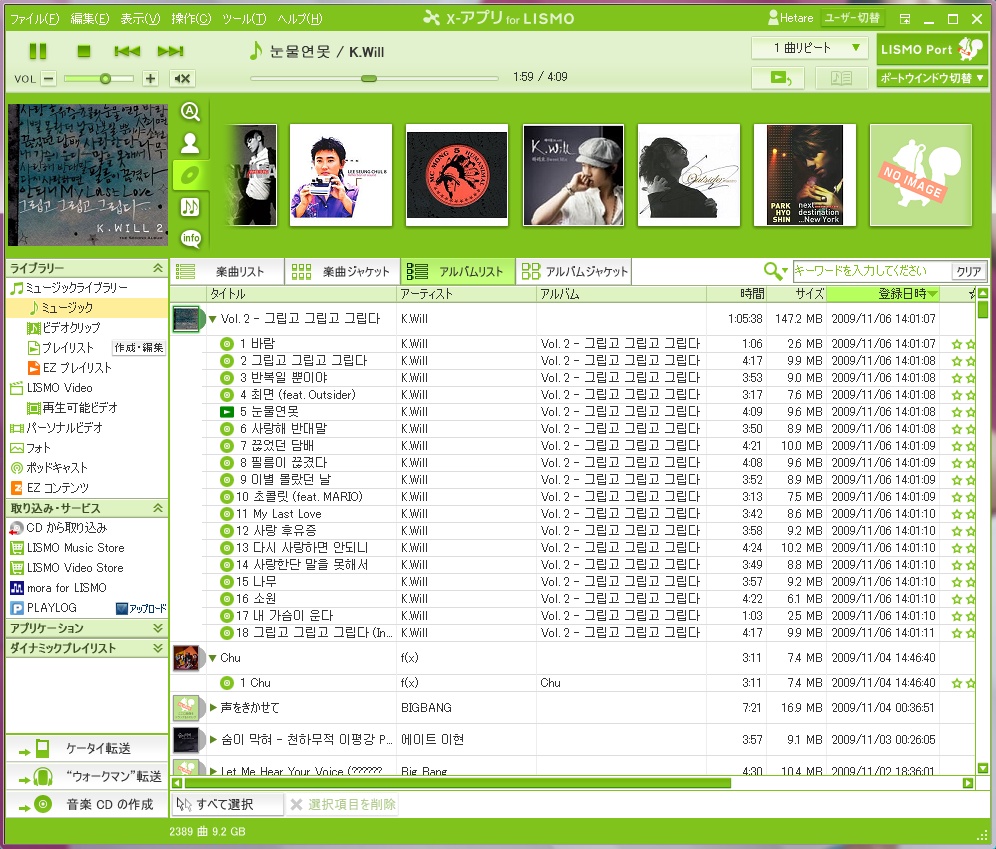The height and width of the screenshot is (849, 996).
Task: Skip to next track
Action: [x=170, y=51]
